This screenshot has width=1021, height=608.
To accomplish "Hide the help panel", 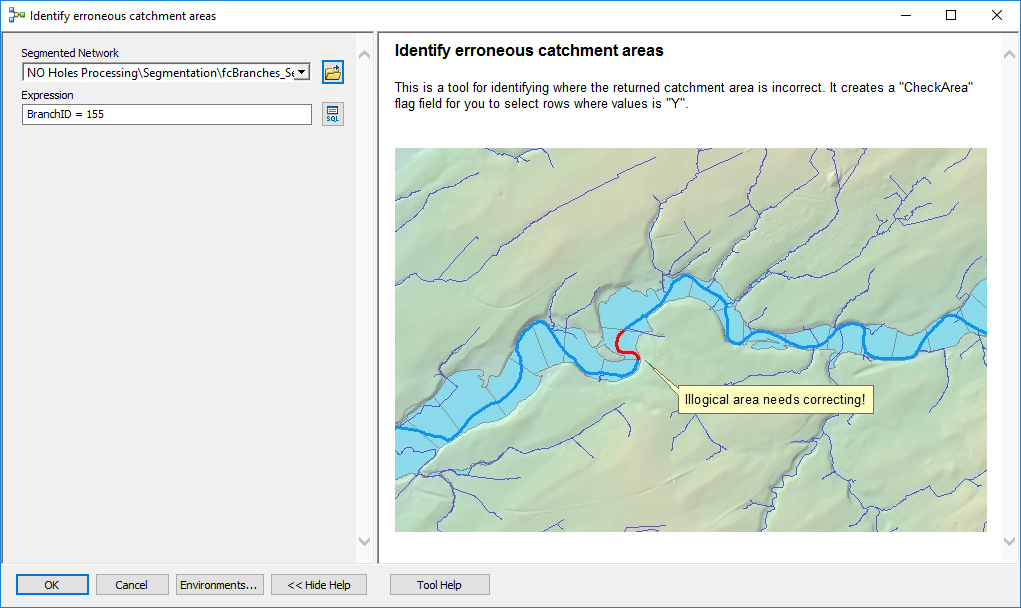I will (318, 584).
